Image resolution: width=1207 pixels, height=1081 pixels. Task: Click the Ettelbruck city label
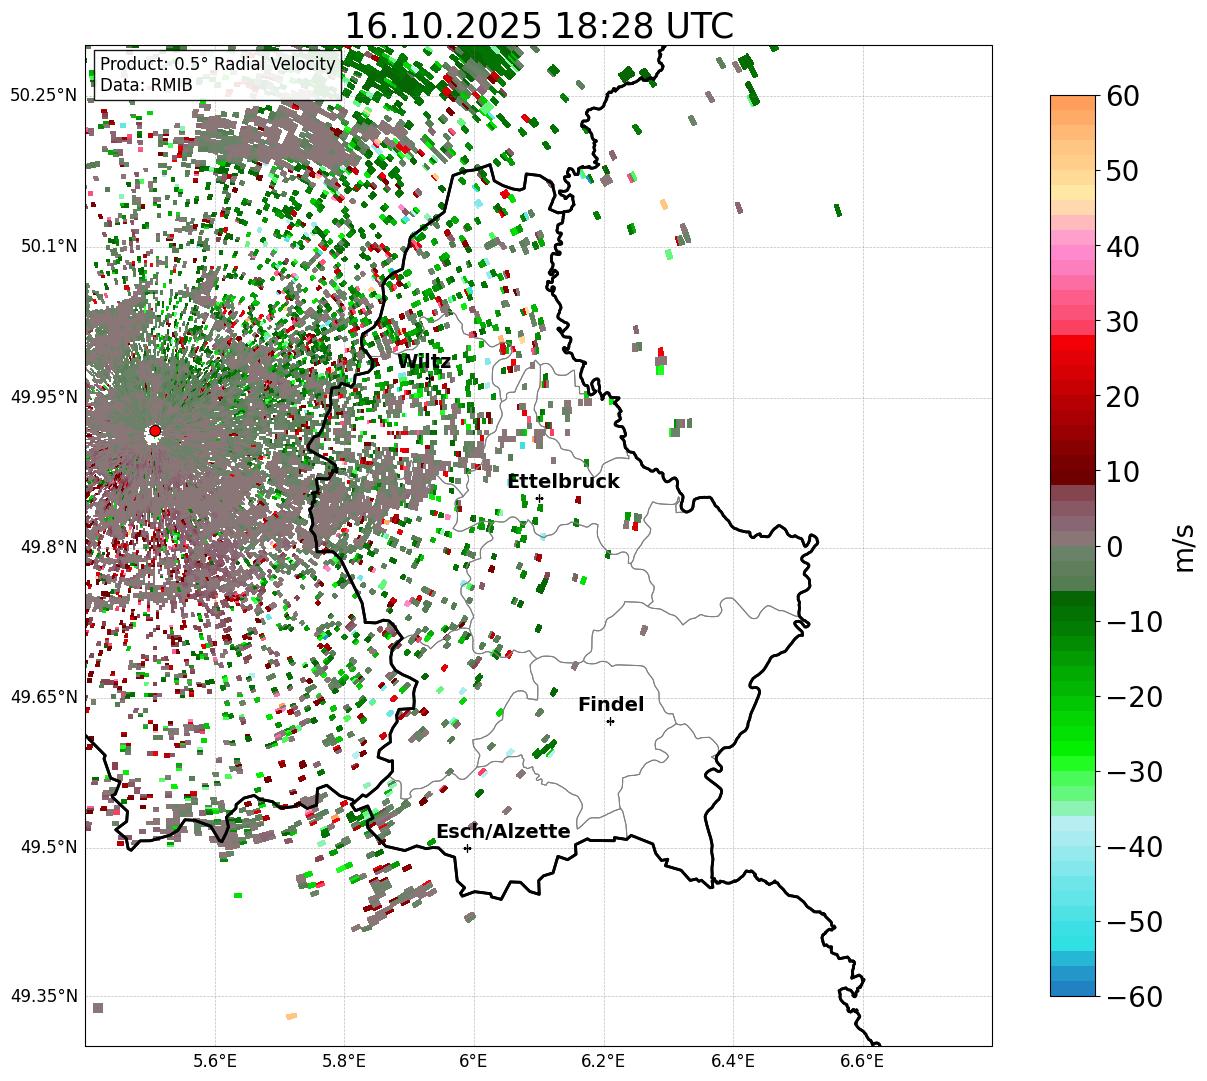(563, 482)
